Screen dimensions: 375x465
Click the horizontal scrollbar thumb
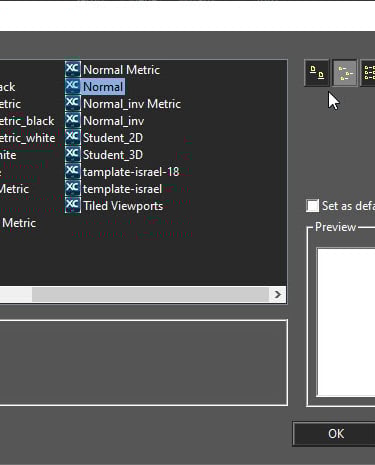(150, 295)
